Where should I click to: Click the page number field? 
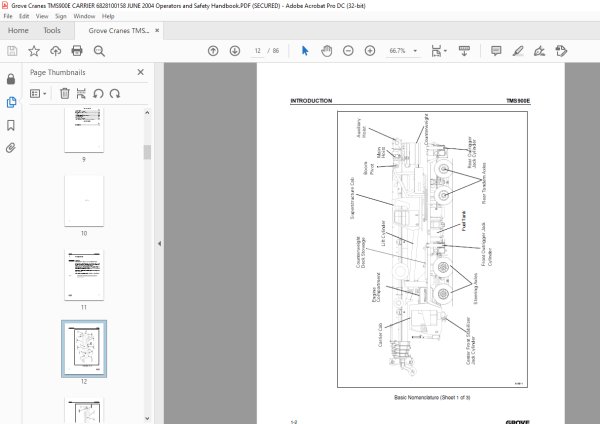coord(258,51)
